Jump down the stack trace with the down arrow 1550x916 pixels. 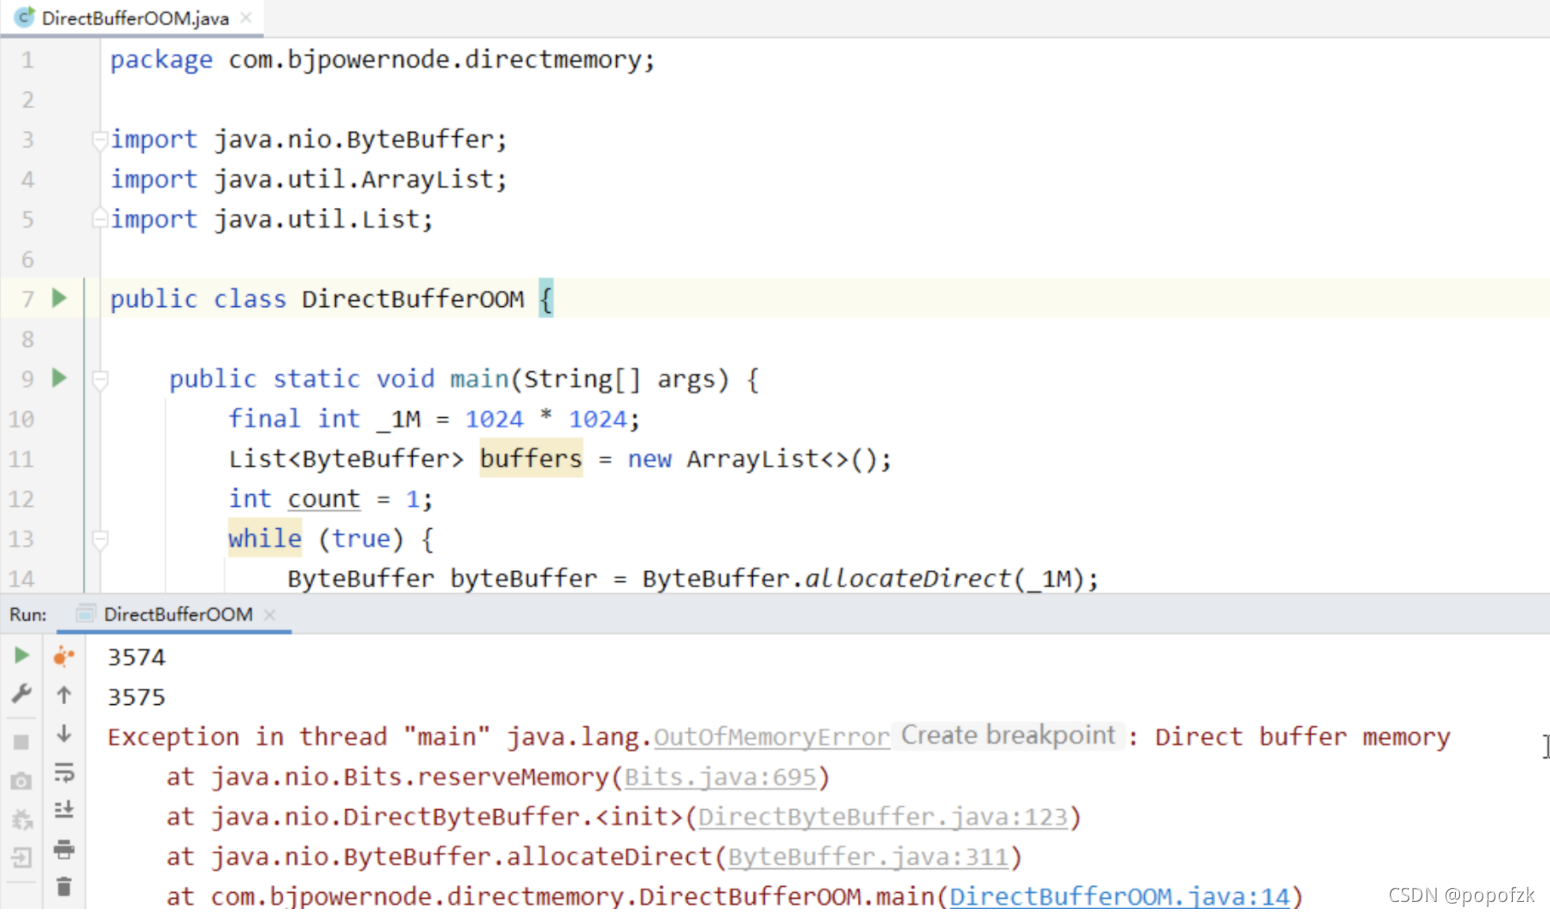coord(64,733)
